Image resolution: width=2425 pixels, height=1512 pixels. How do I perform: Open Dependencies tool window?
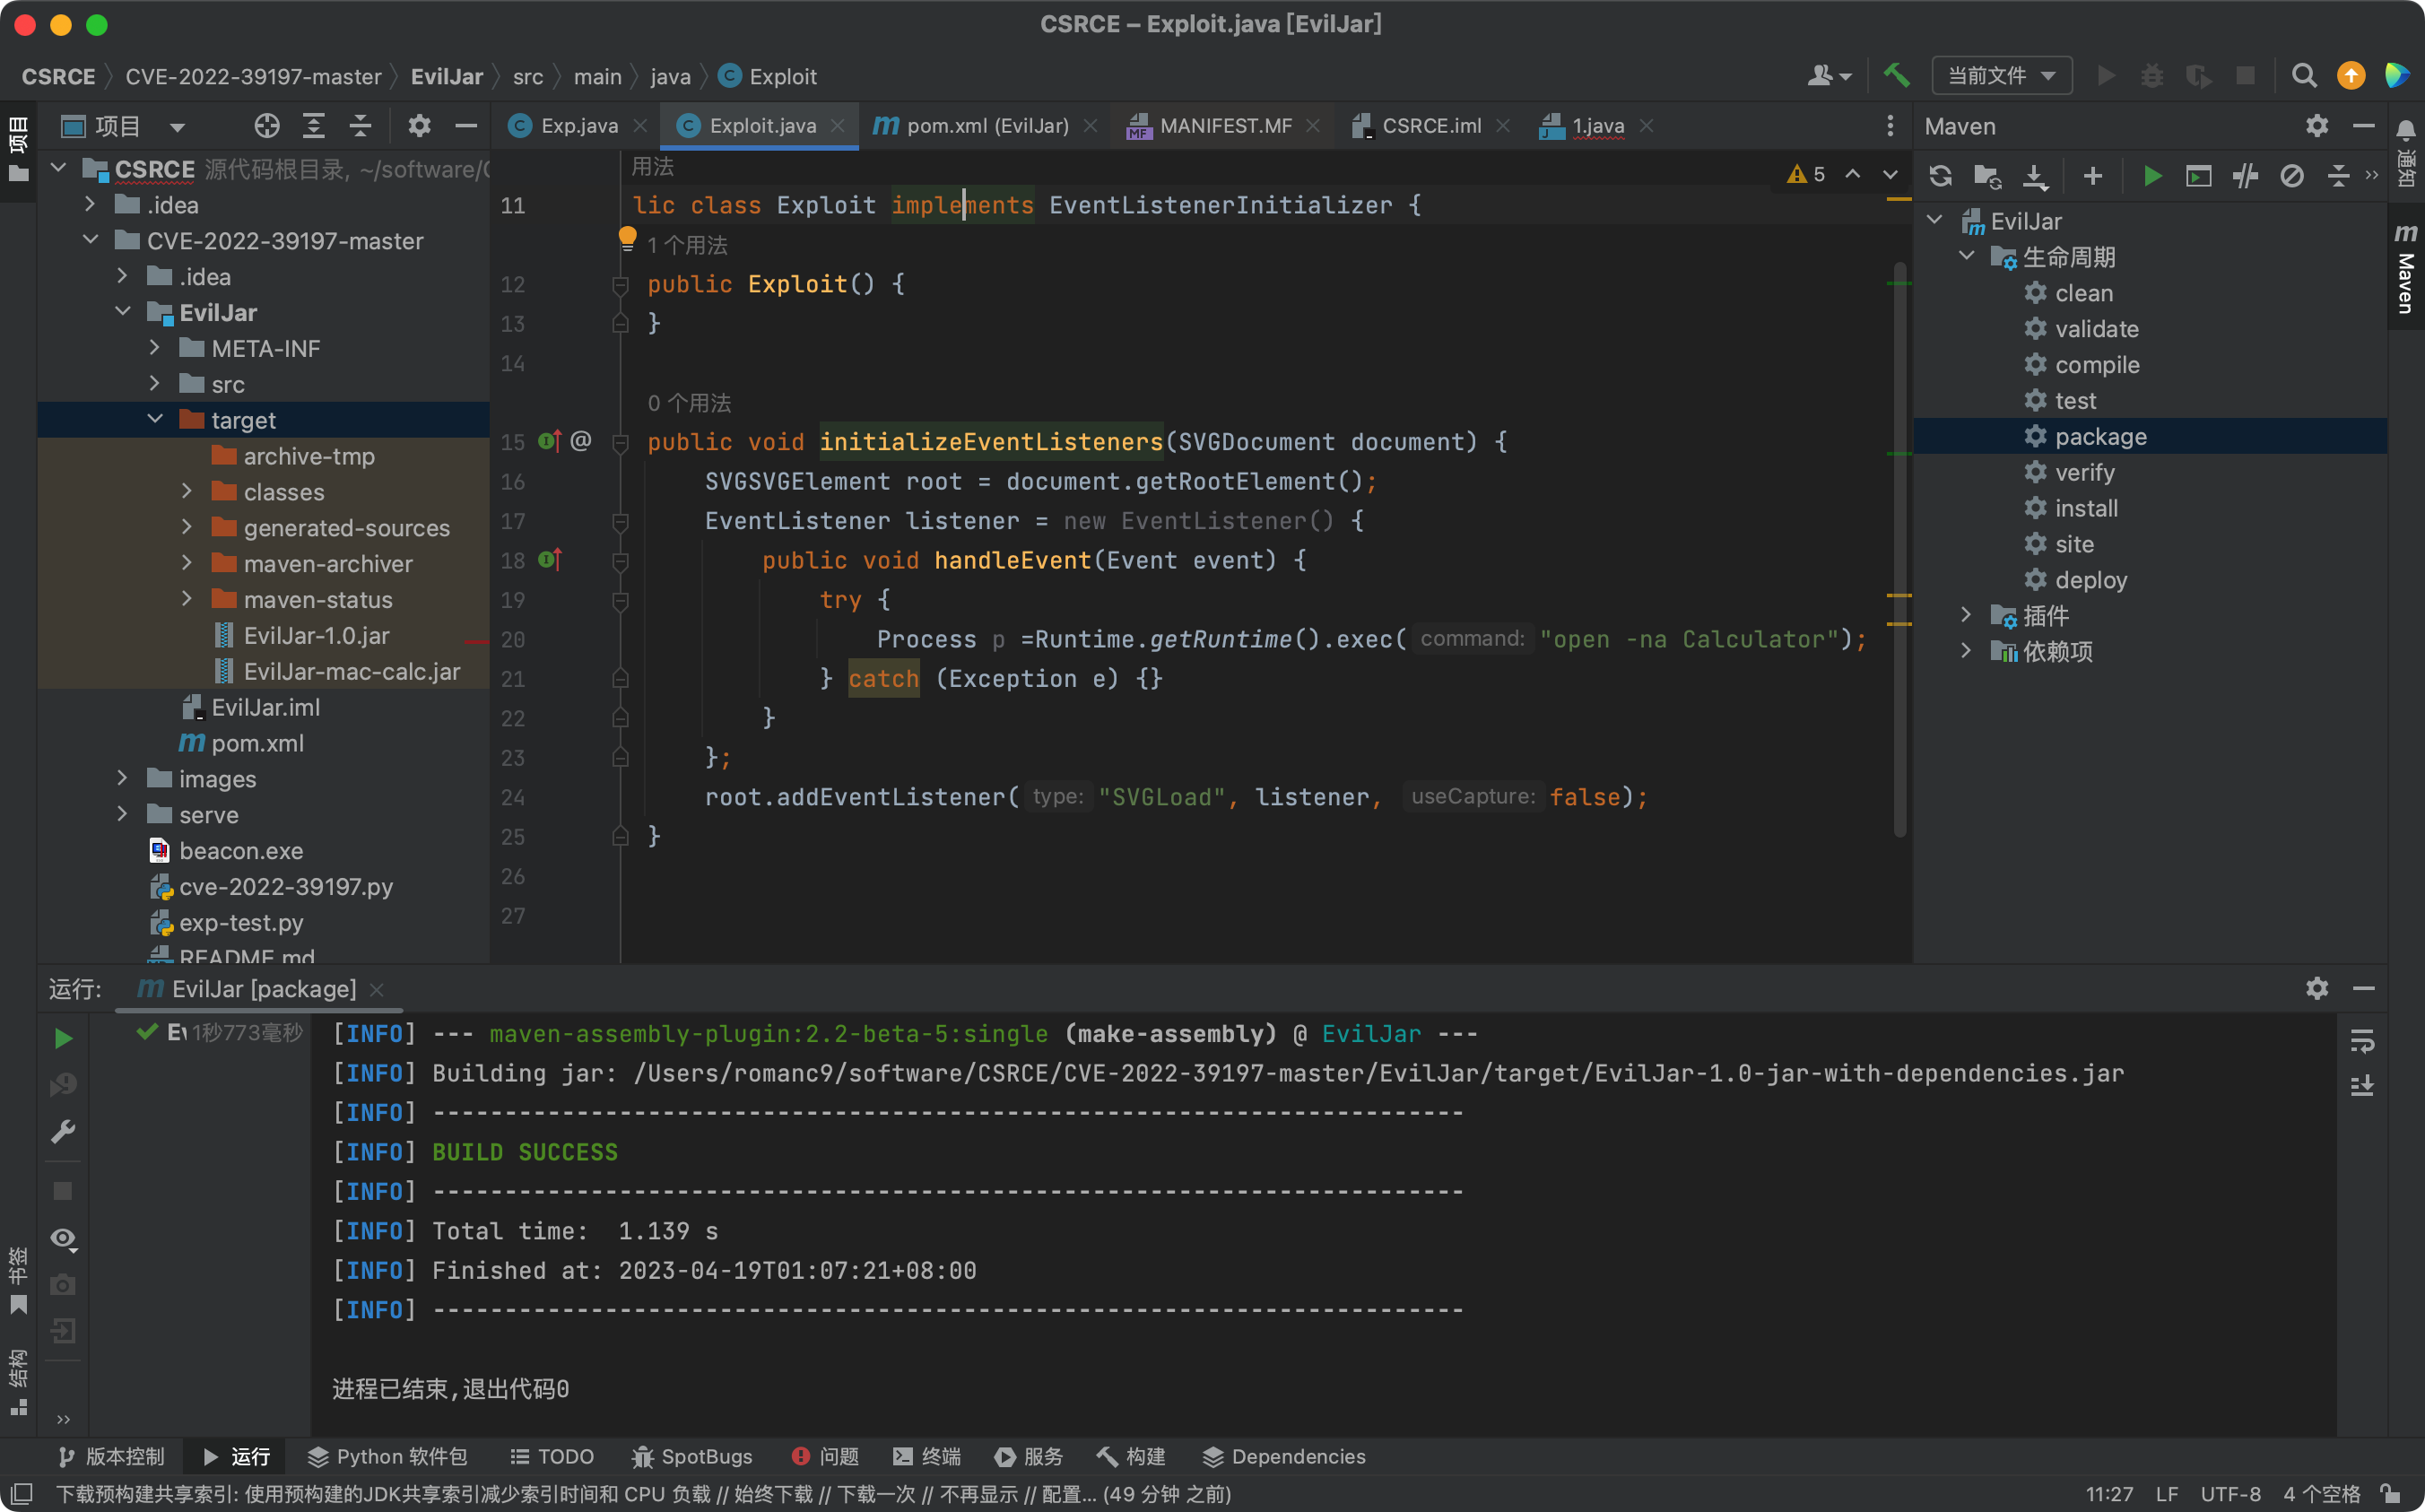[1284, 1456]
